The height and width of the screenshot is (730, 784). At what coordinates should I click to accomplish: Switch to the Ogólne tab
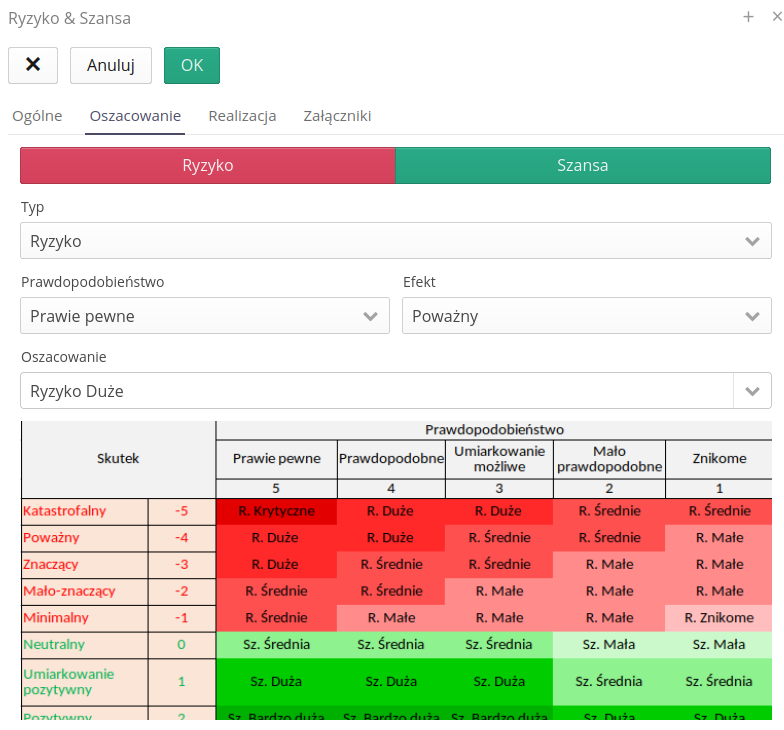(37, 116)
